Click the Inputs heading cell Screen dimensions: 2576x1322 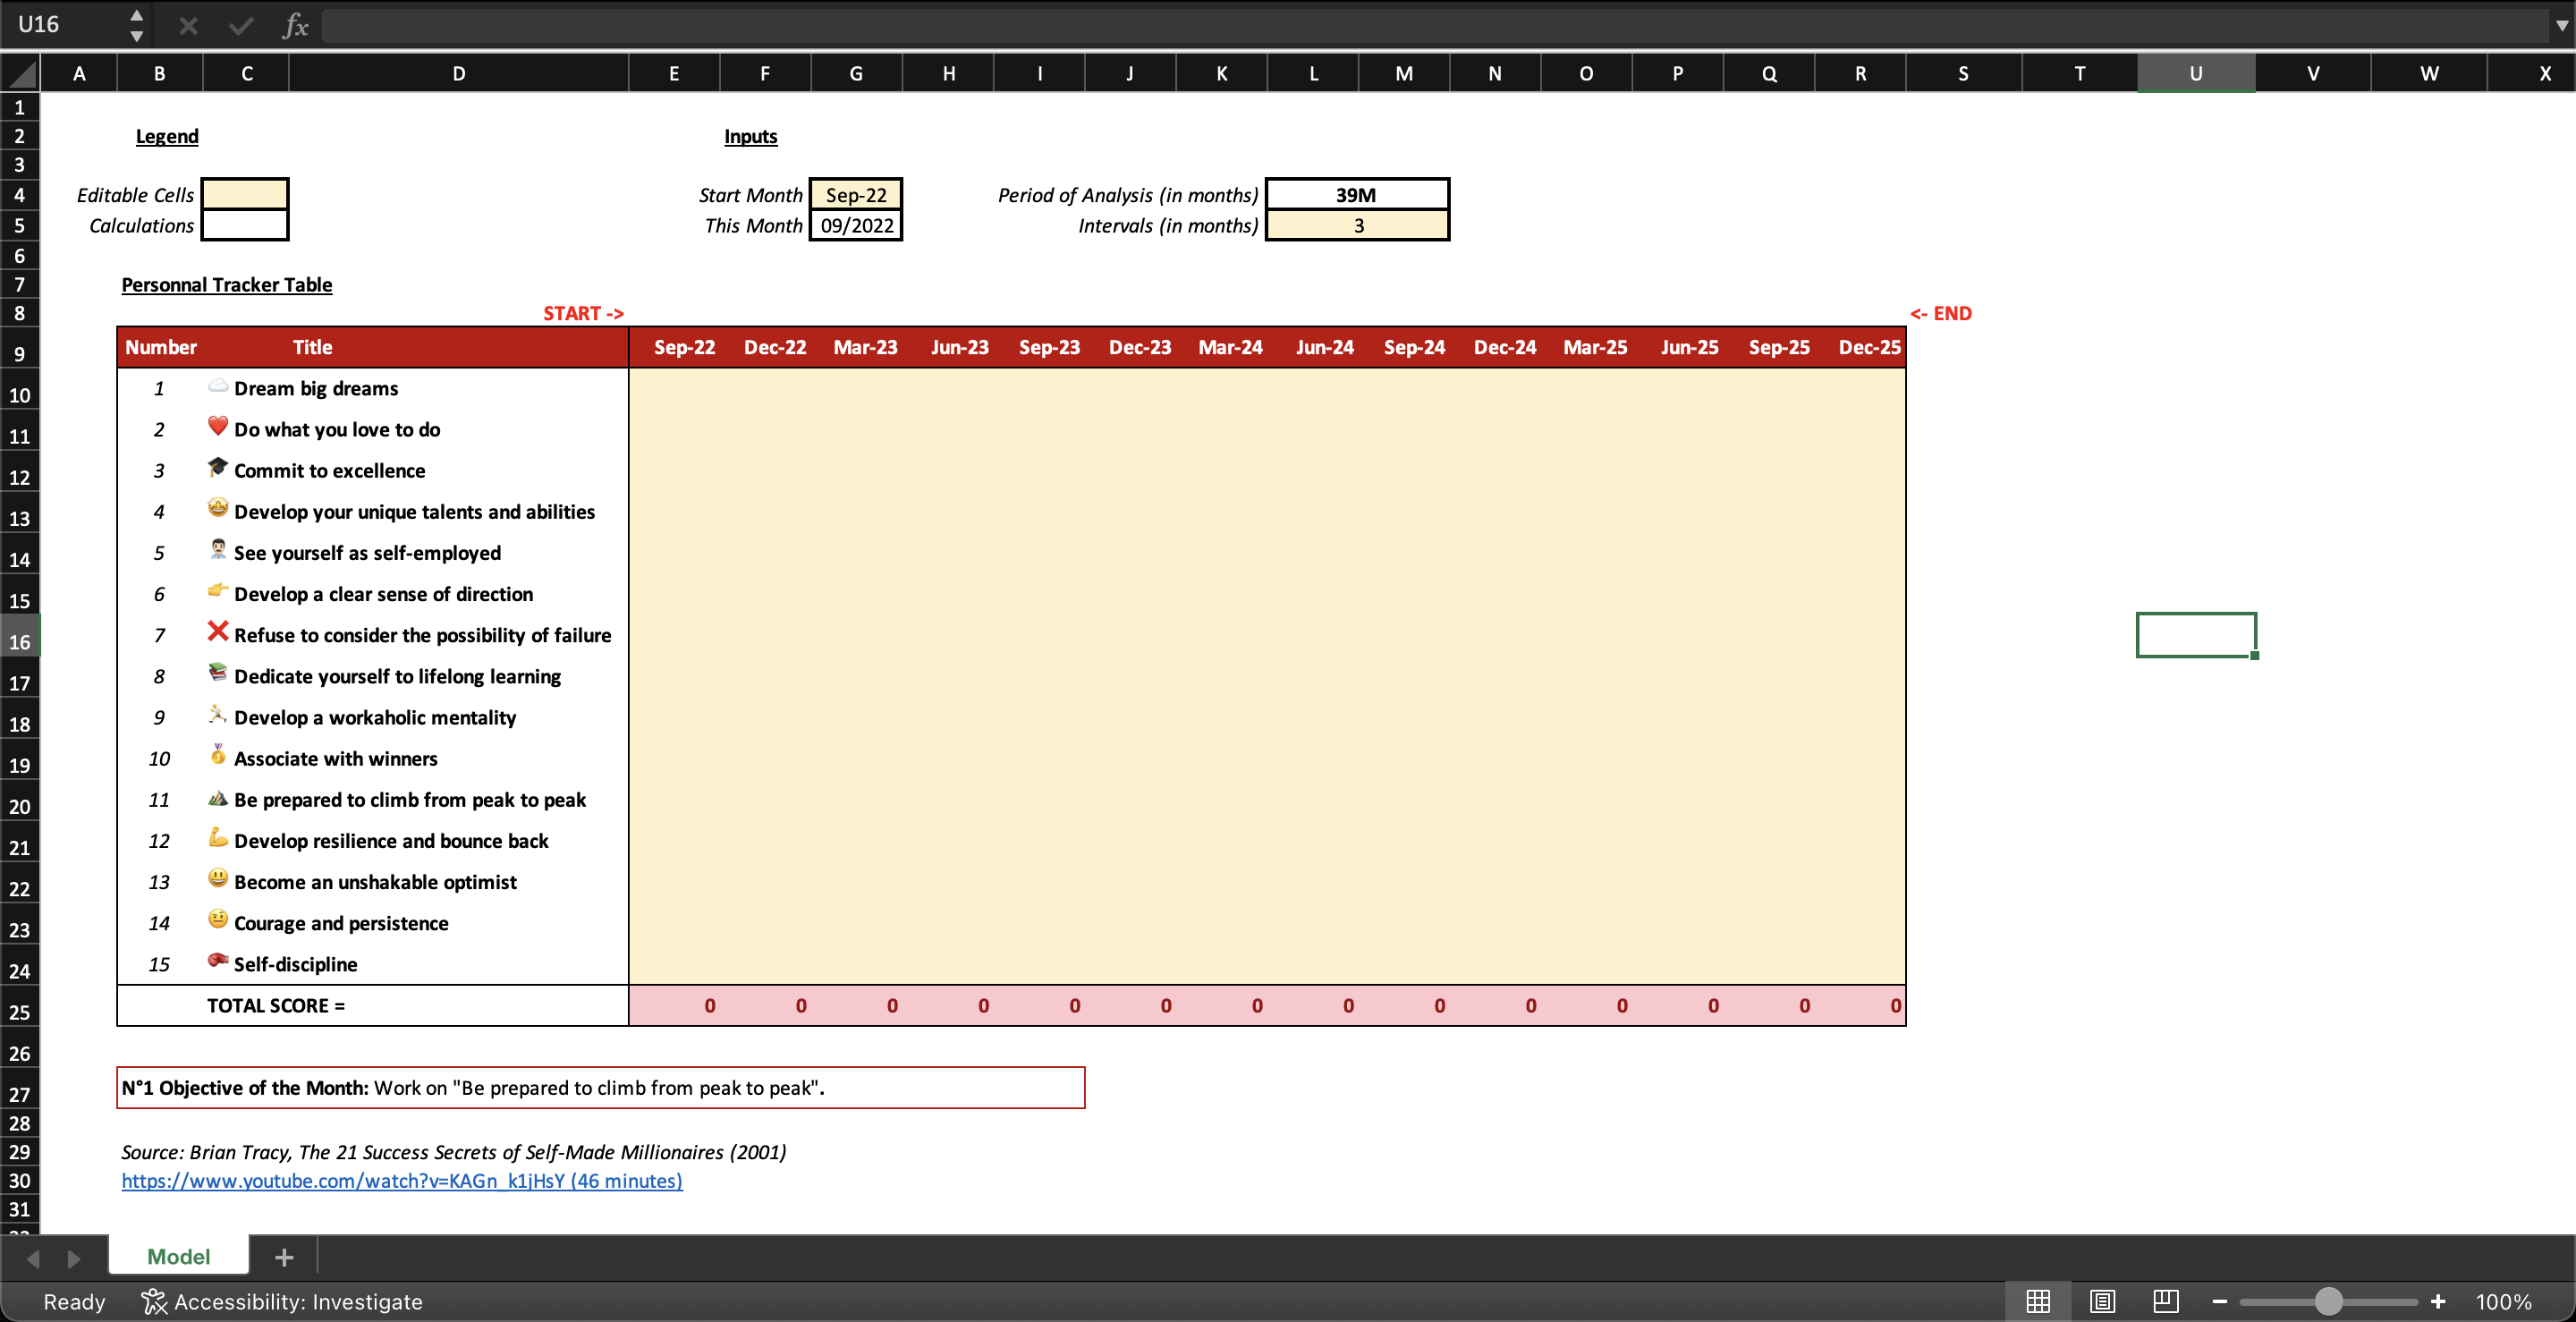(750, 136)
